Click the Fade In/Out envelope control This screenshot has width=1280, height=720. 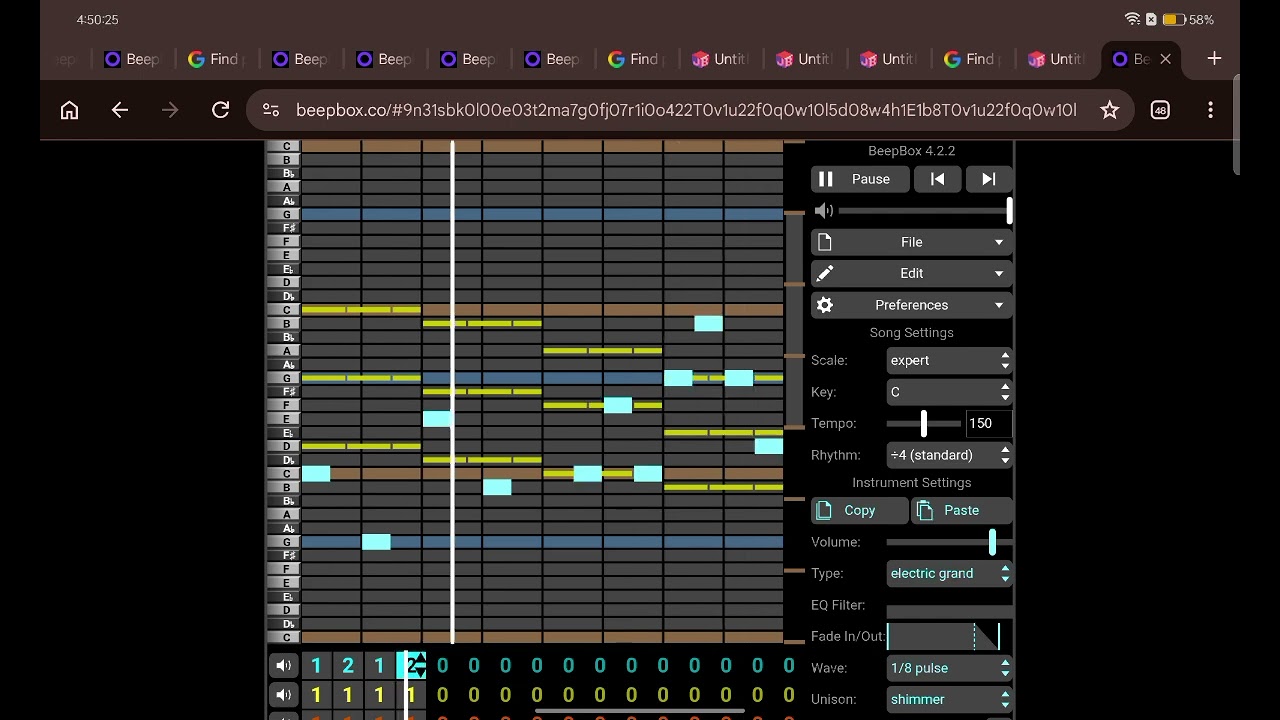click(x=943, y=636)
